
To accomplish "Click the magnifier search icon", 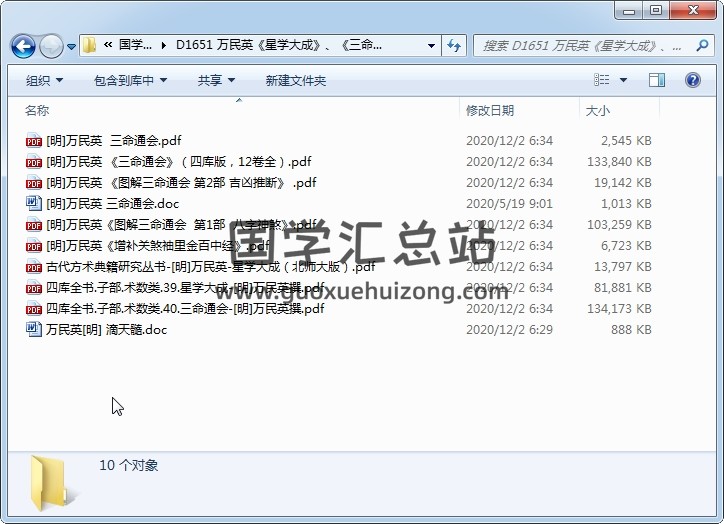I will 702,45.
